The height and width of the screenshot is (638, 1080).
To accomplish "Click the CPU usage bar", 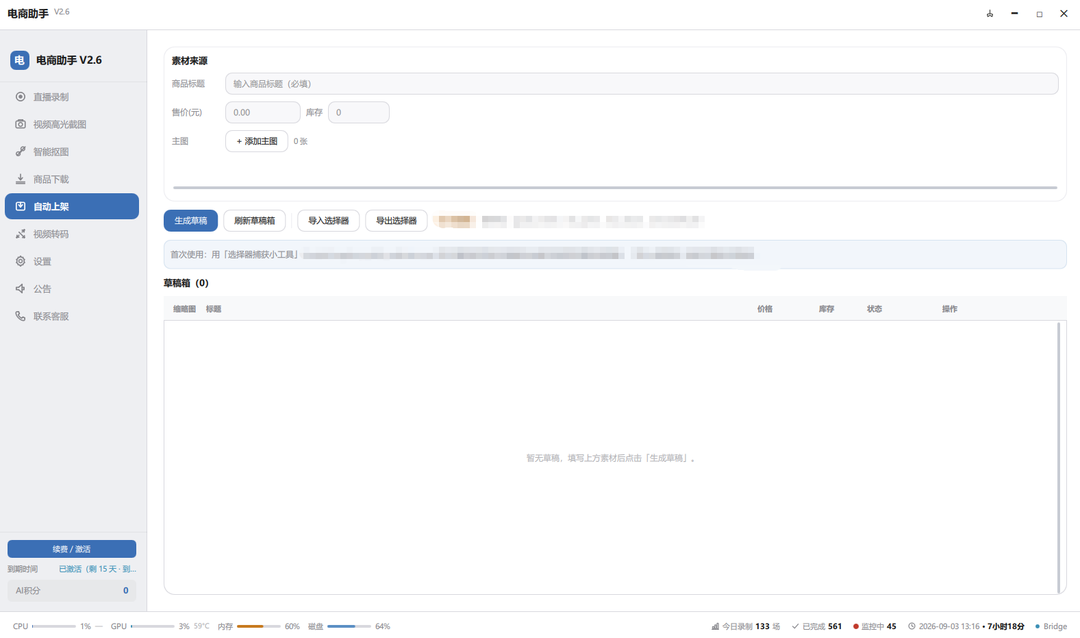I will [x=54, y=626].
